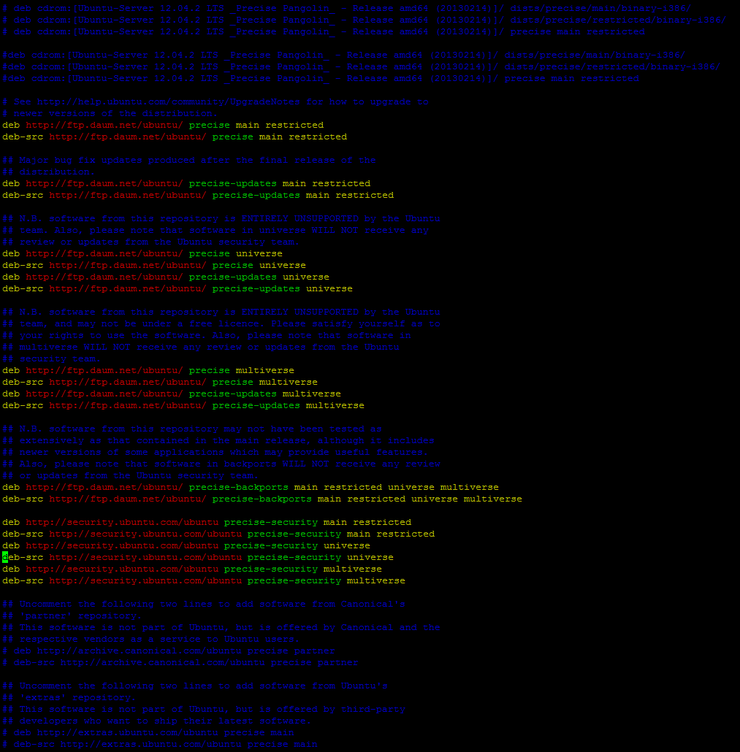Screen dimensions: 740x752
Task: Select the "deb ... precise-updates multiverse" line
Action: (x=172, y=394)
